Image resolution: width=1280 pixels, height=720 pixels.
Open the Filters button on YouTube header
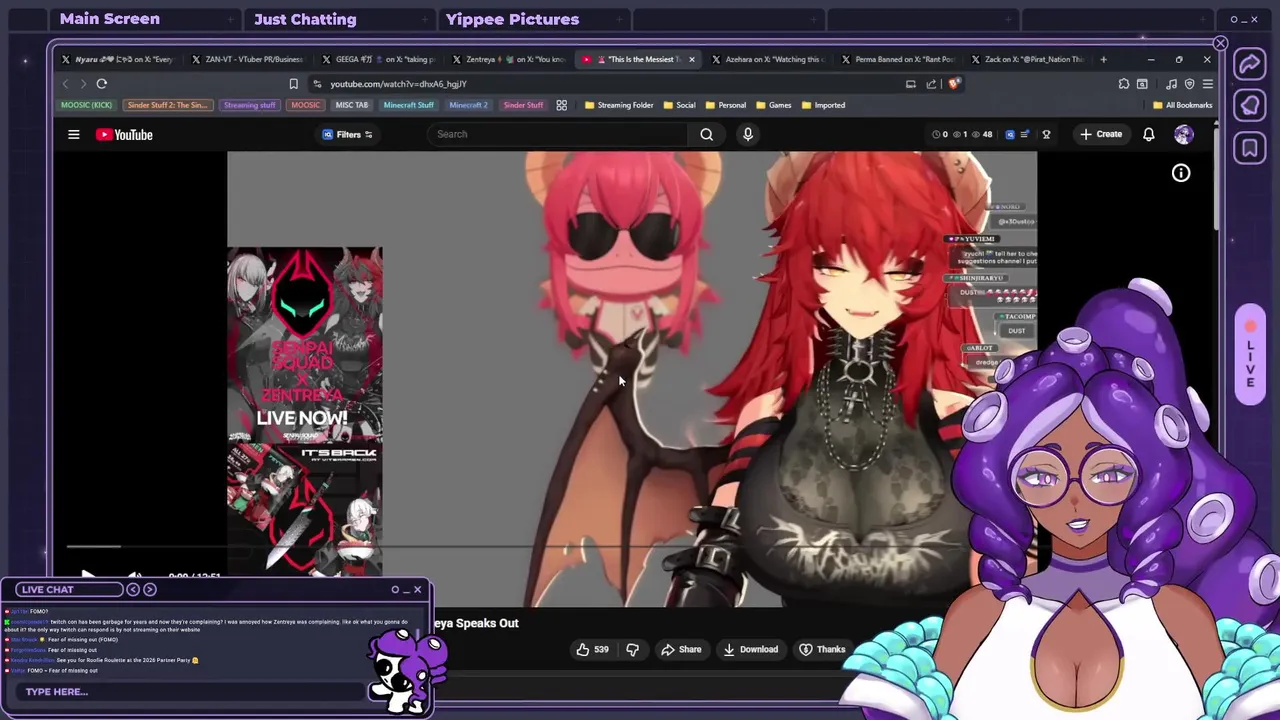348,134
